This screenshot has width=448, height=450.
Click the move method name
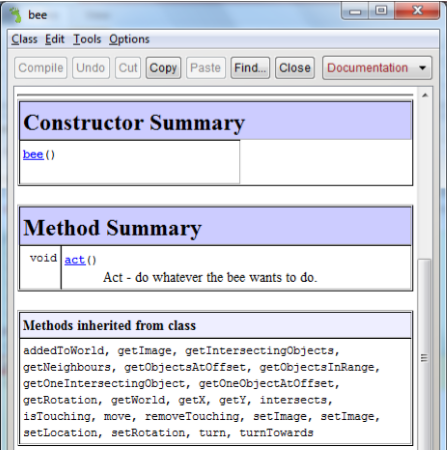point(117,416)
